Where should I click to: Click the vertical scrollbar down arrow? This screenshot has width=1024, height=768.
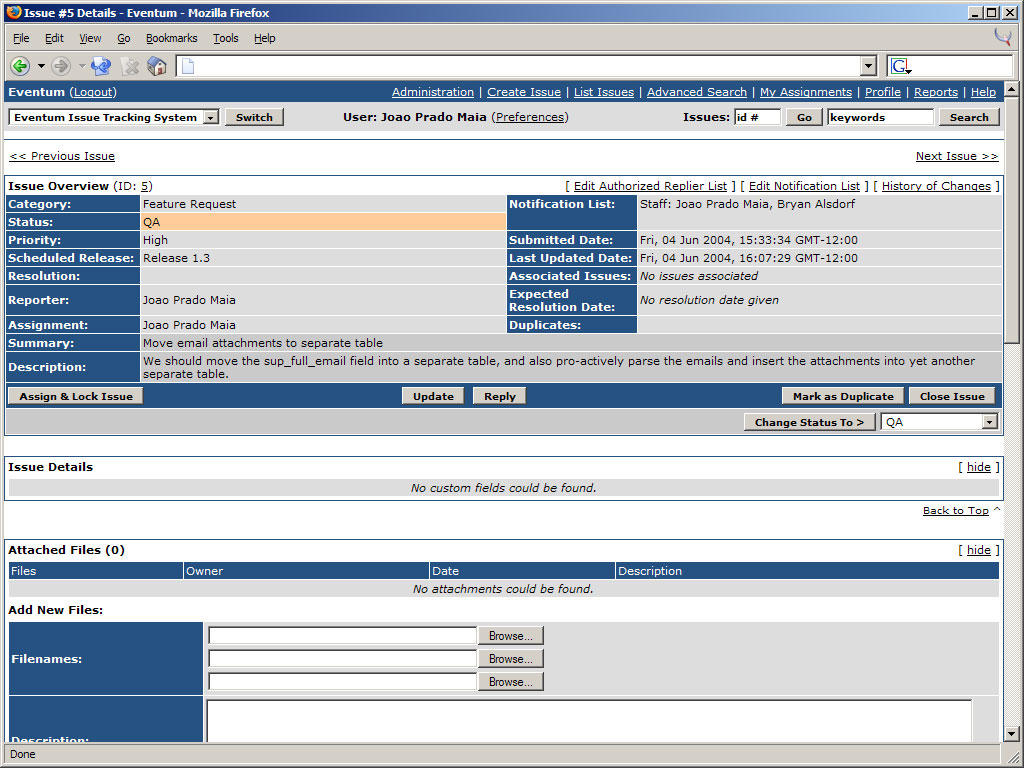click(1011, 733)
